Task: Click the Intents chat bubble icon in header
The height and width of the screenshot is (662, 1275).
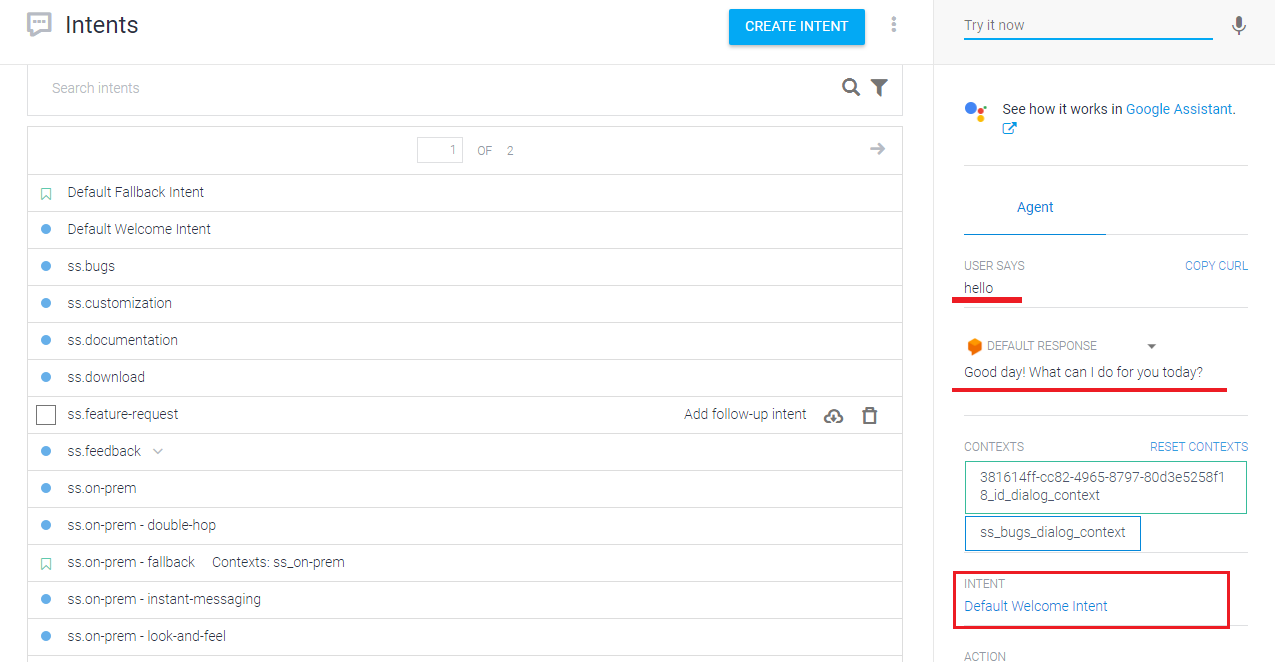Action: [x=40, y=25]
